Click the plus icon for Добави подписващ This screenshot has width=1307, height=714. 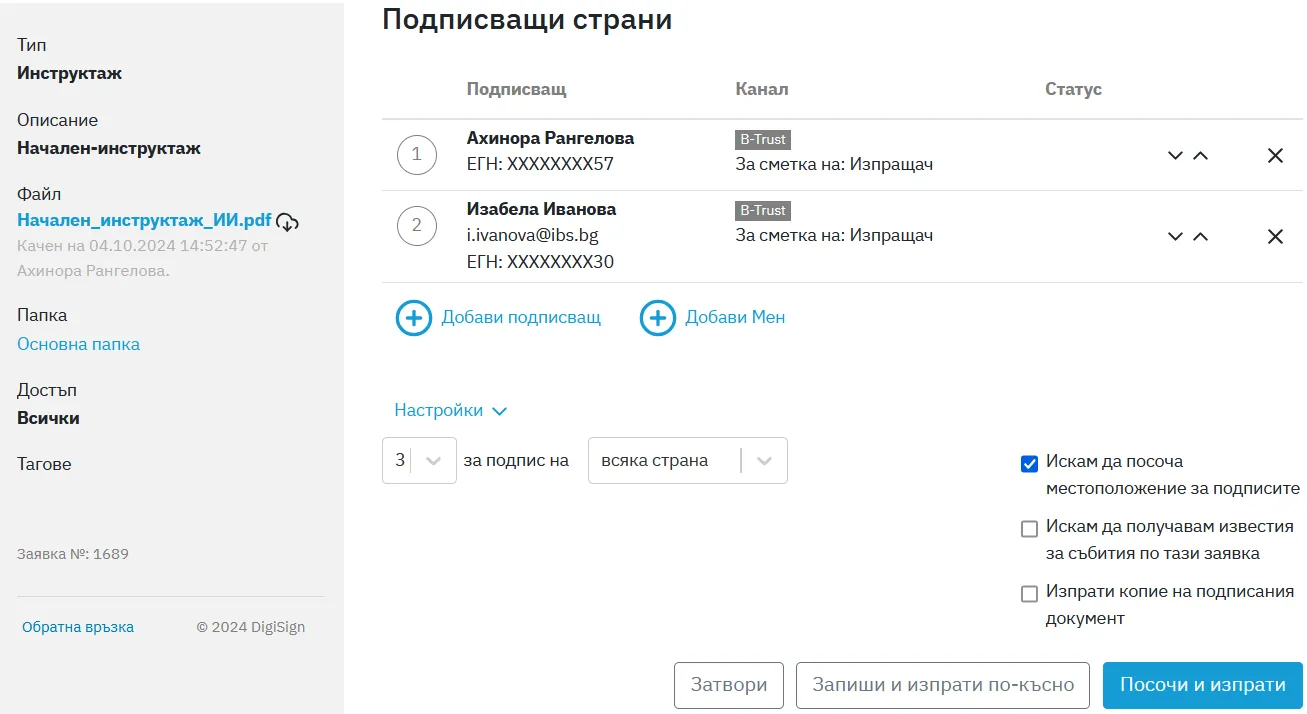pyautogui.click(x=414, y=318)
